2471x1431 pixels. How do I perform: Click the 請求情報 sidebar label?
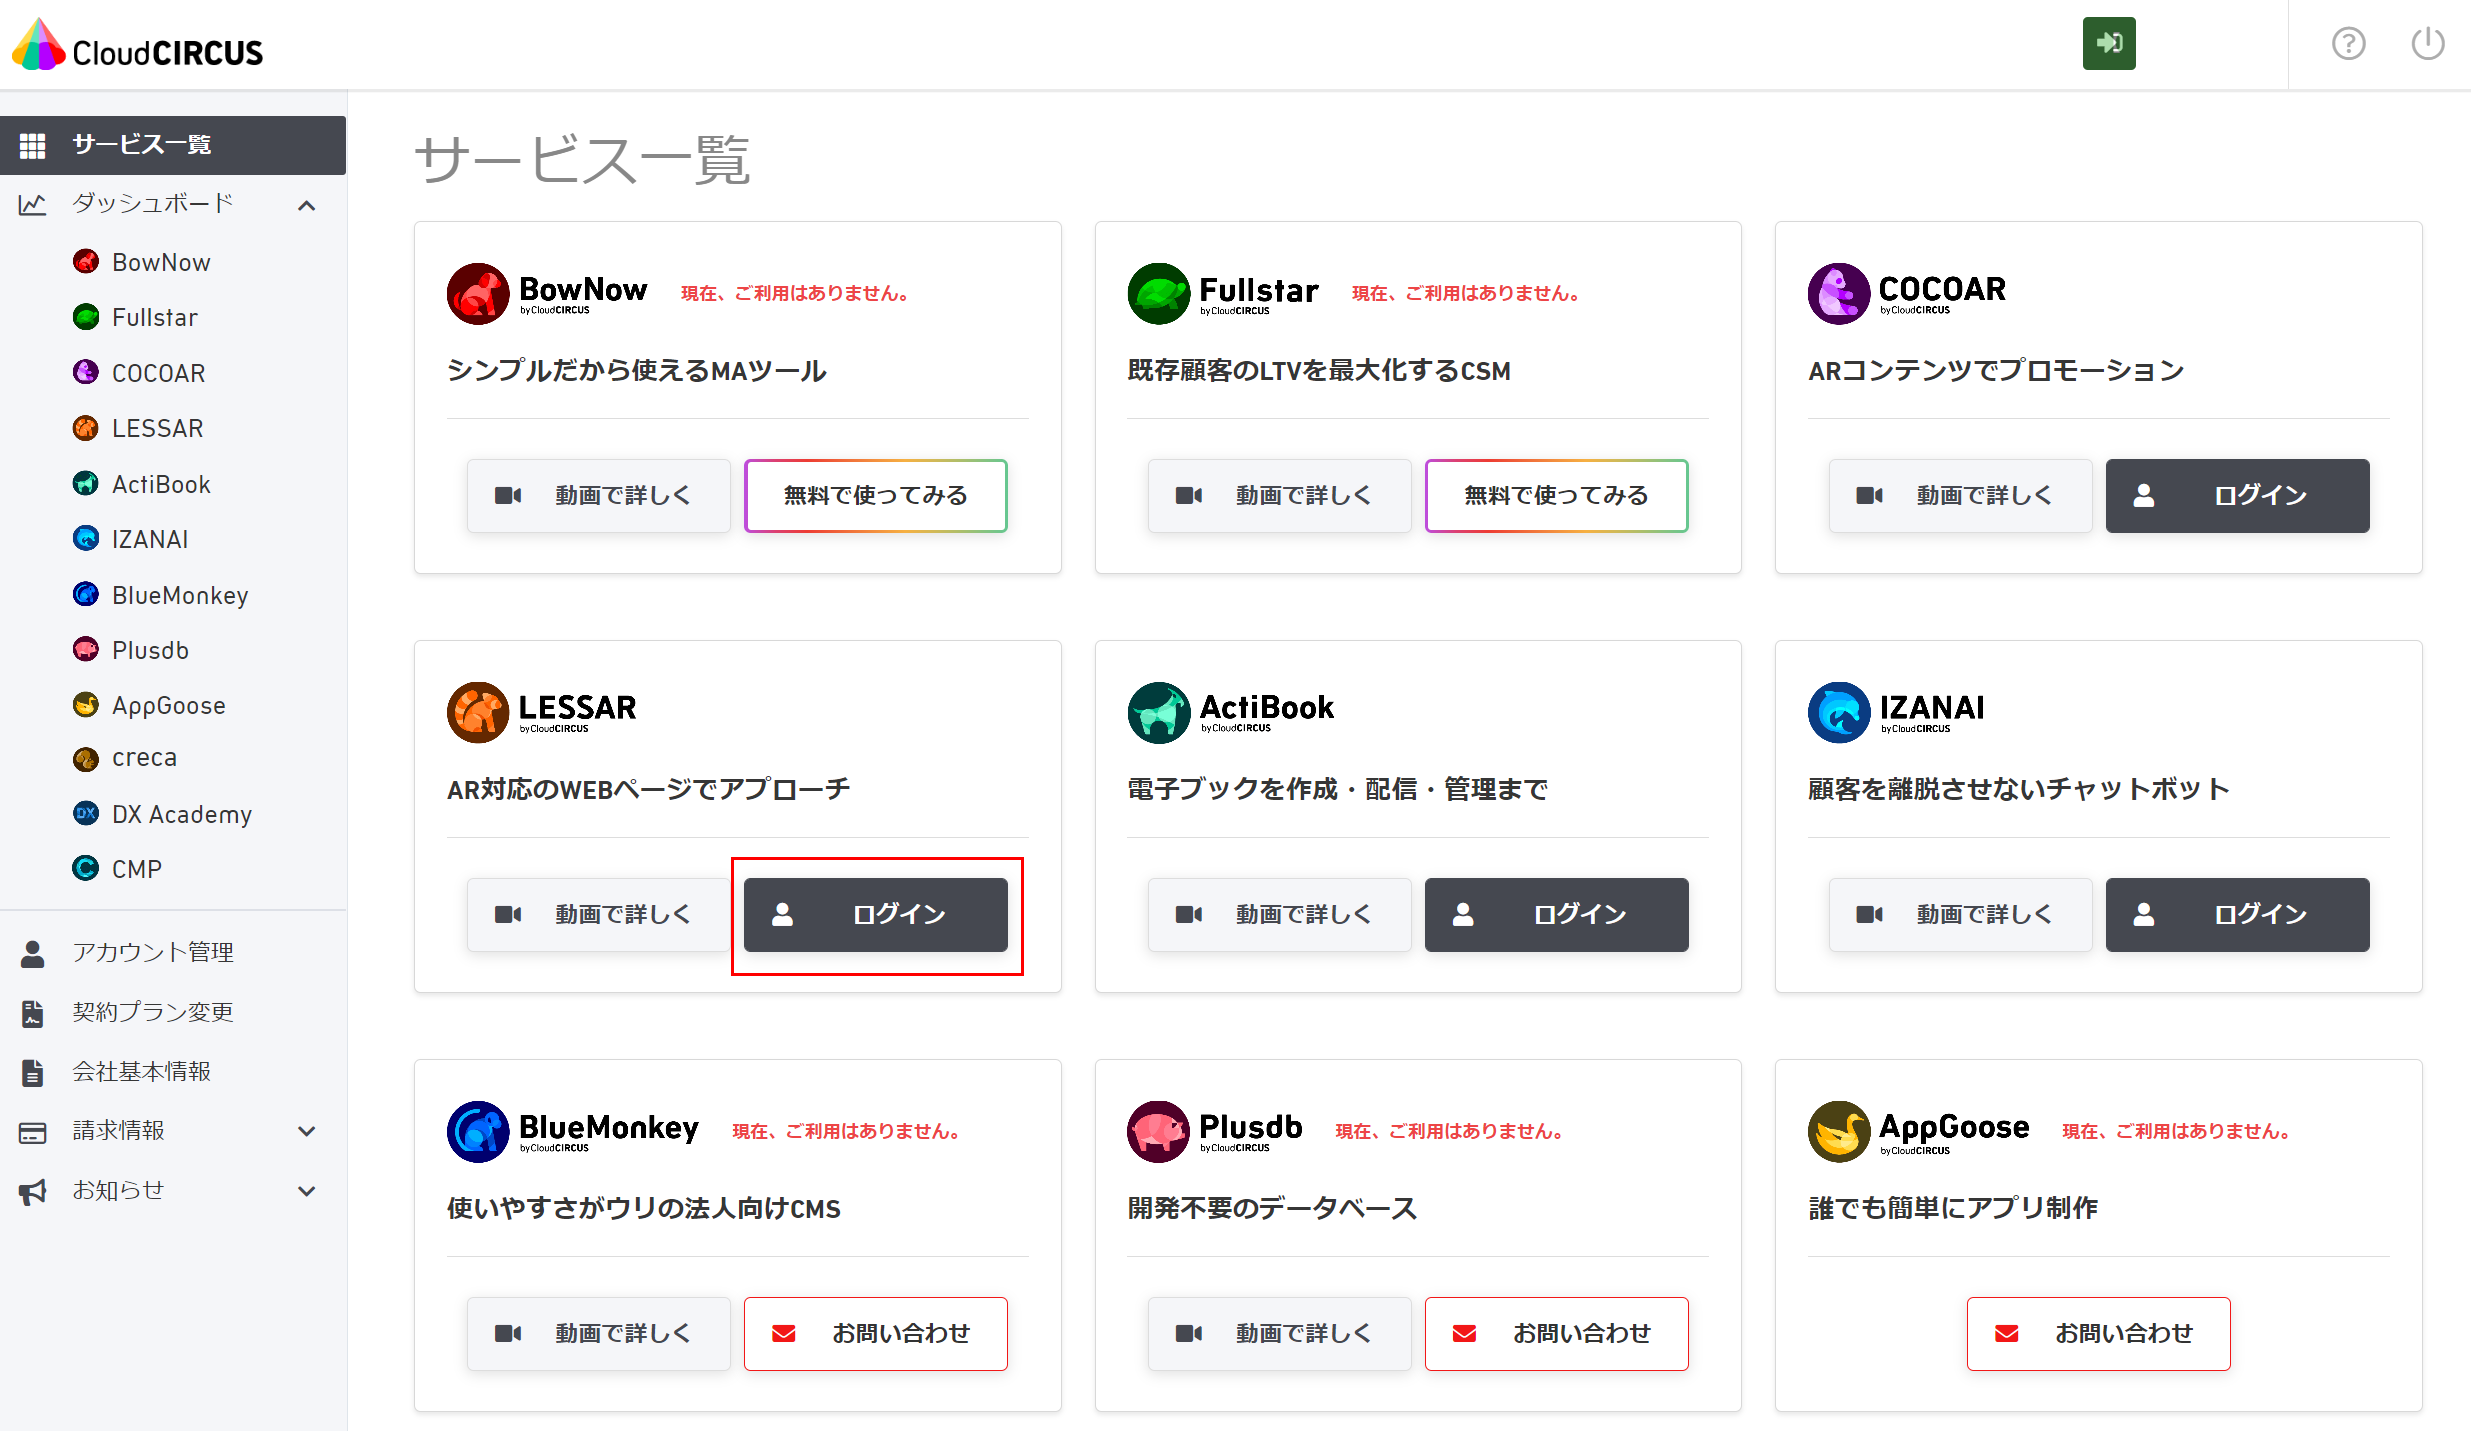coord(118,1131)
